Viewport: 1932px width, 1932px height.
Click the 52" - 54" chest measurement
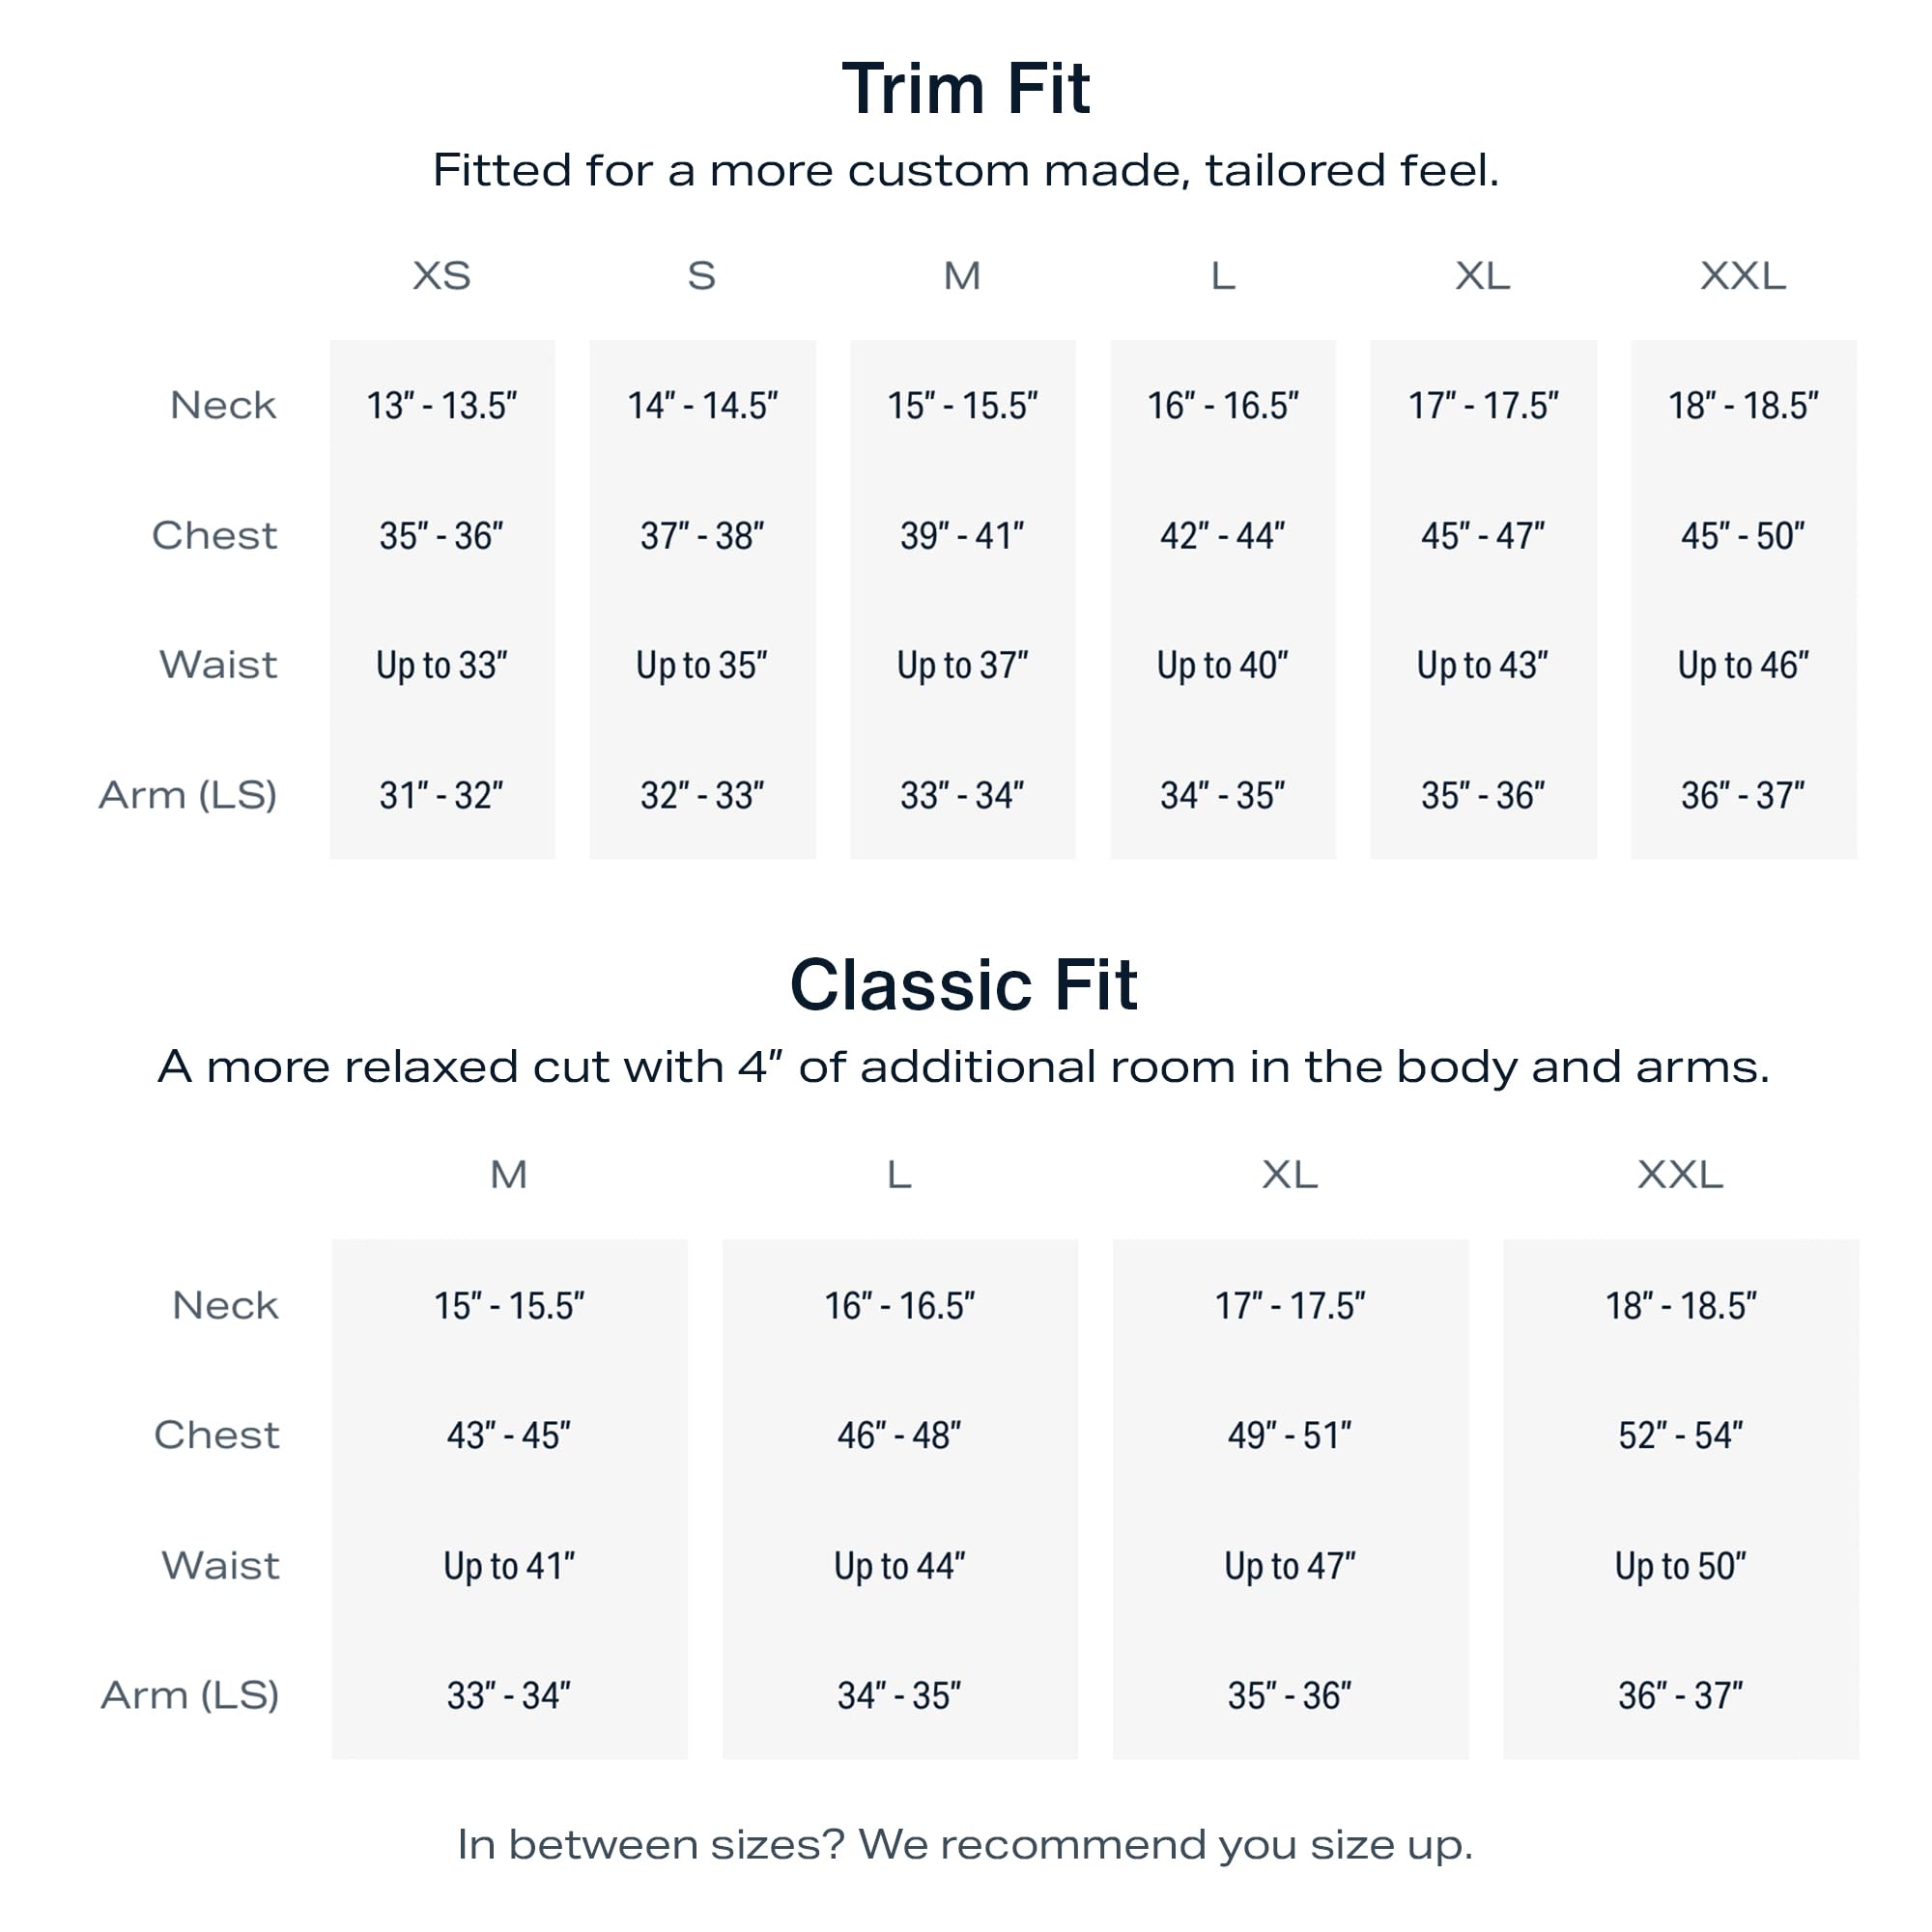click(1680, 1436)
